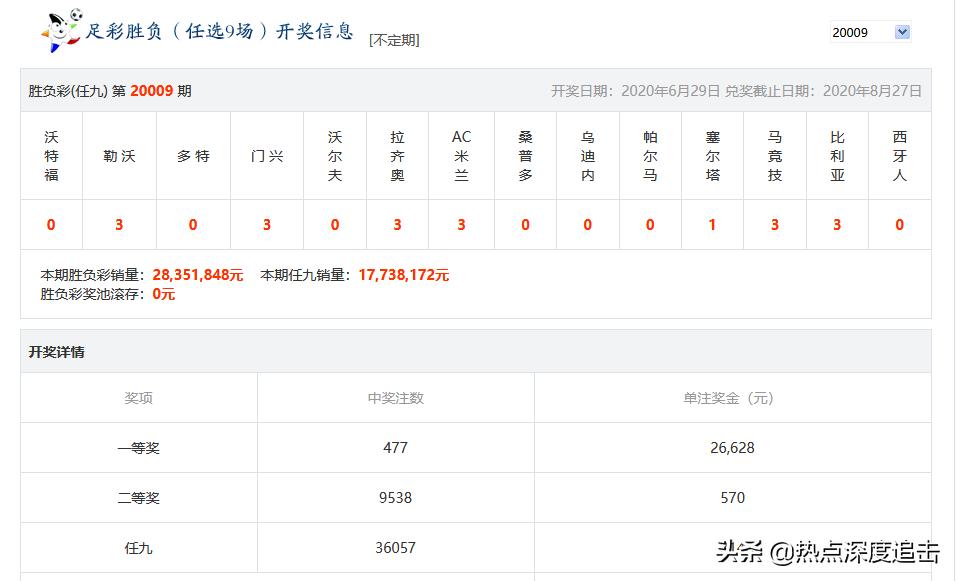Select the 勒沃 team cell
The height and width of the screenshot is (581, 957).
119,156
